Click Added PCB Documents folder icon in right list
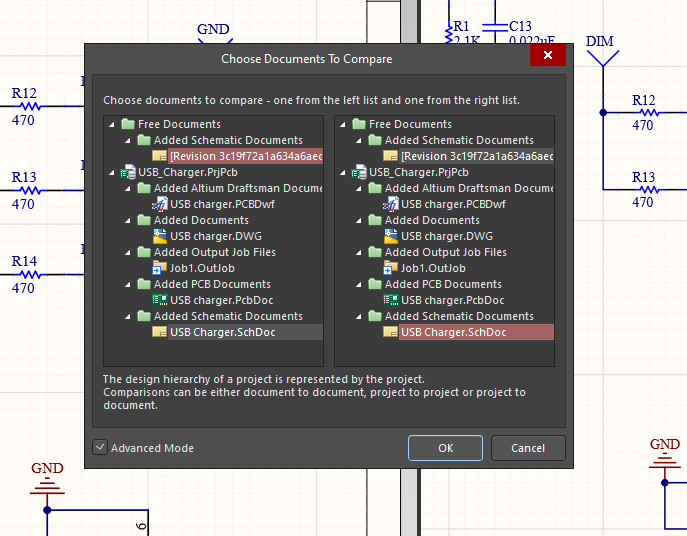687x536 pixels. [375, 284]
